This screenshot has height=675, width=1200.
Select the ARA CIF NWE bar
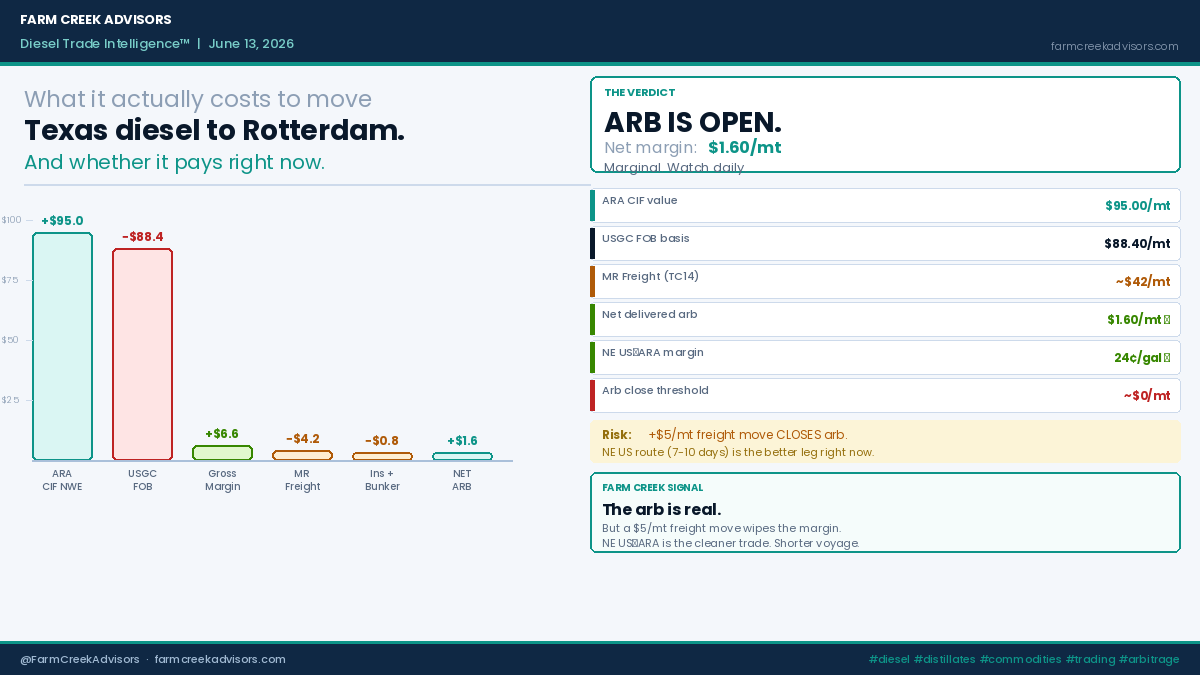[62, 346]
